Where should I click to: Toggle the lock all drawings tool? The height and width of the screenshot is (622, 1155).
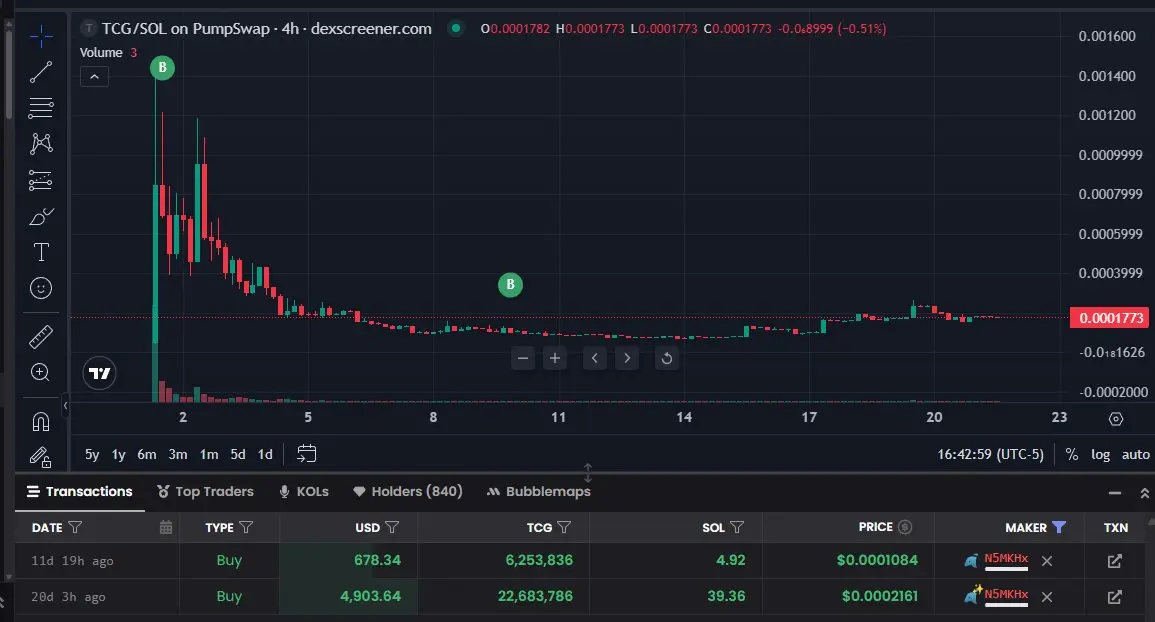click(x=41, y=458)
